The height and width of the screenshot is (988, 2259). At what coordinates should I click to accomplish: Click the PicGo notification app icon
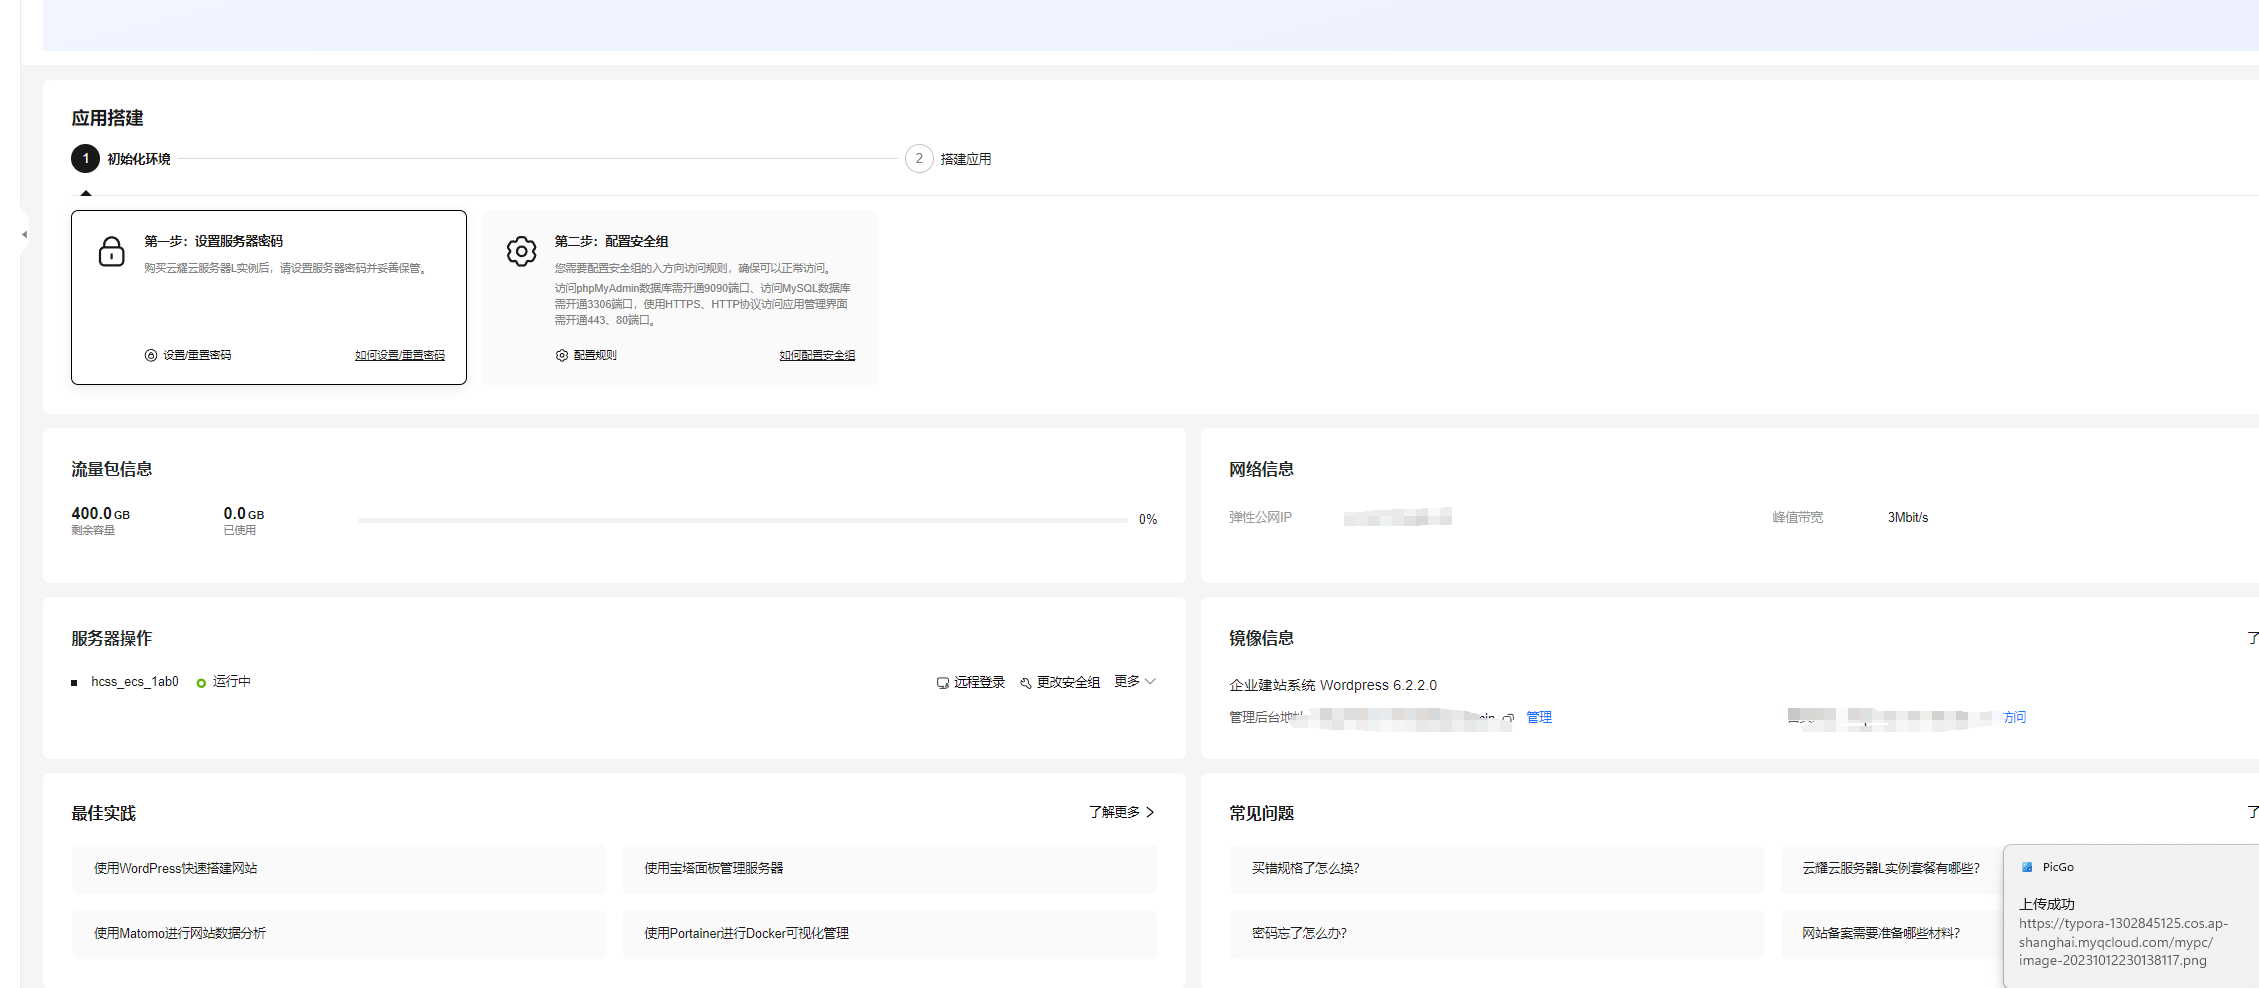pos(2027,867)
